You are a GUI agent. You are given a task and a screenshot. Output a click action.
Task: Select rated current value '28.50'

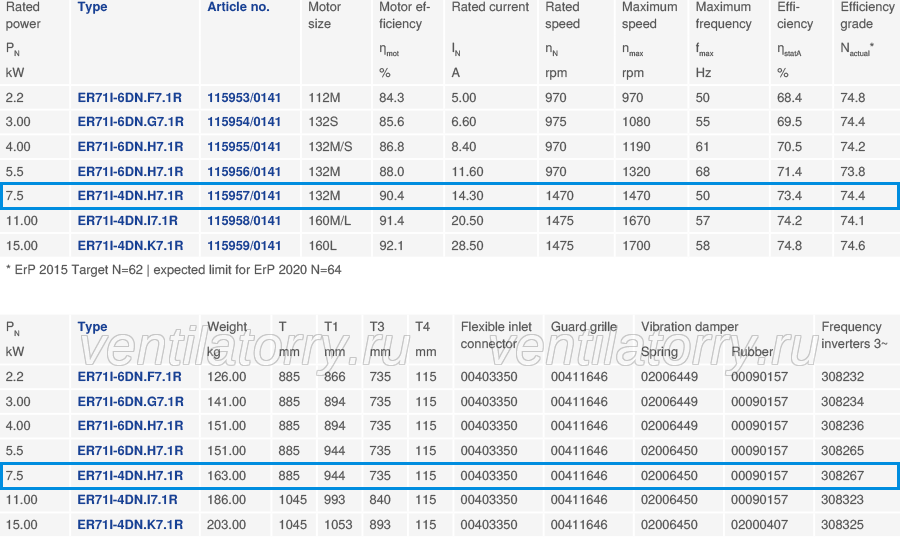click(467, 246)
